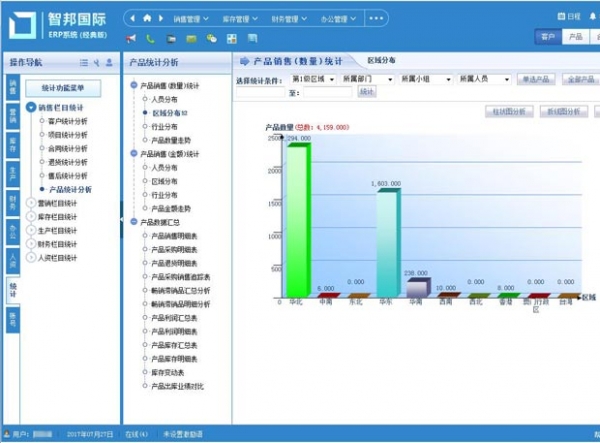Click the list icon in 操作导航 header

pyautogui.click(x=84, y=62)
